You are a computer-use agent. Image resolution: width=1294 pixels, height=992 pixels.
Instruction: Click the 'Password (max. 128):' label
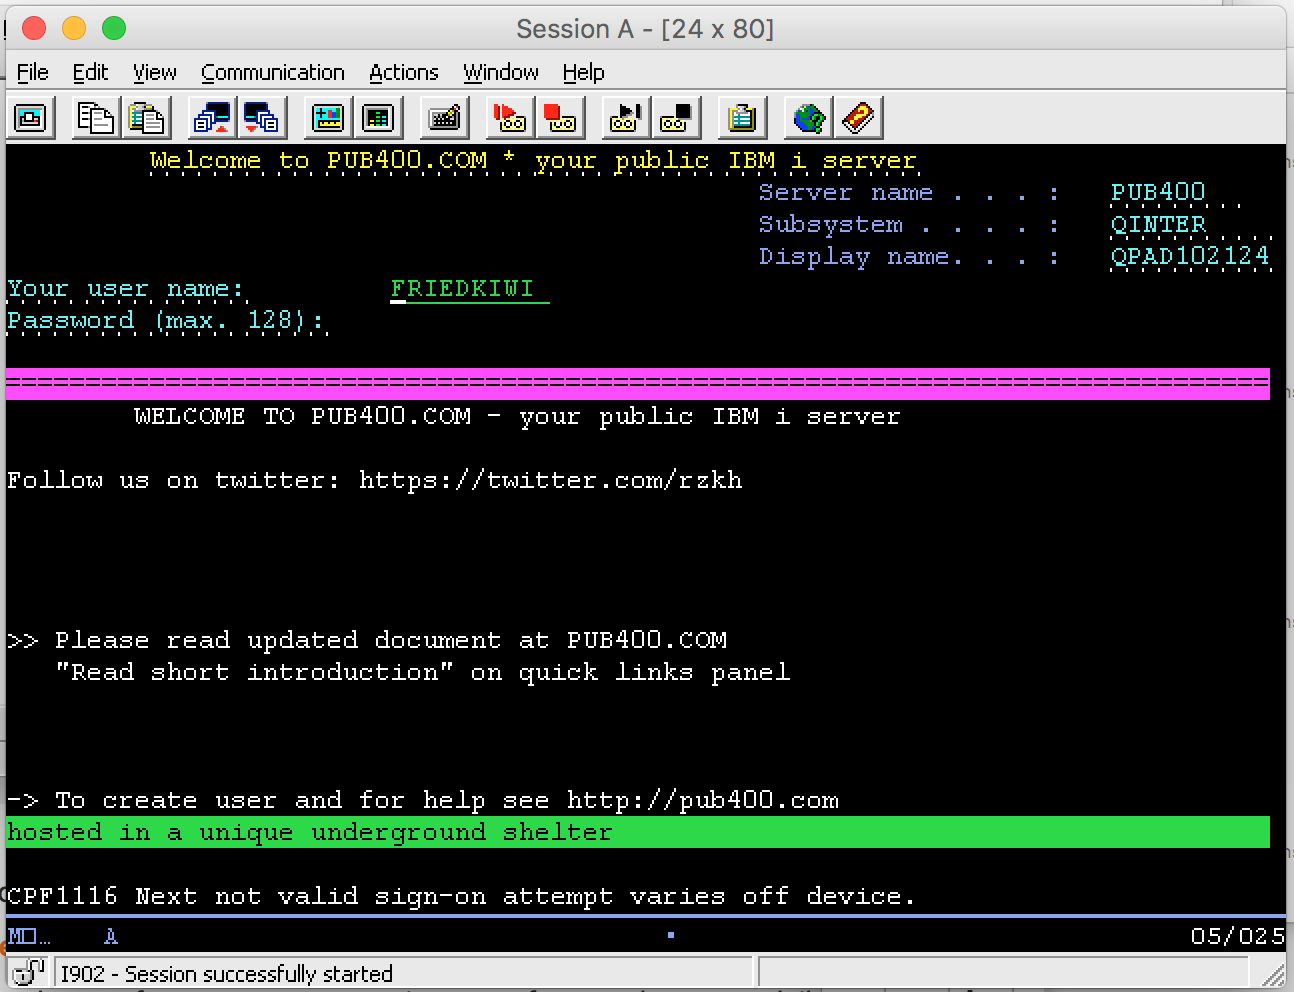(166, 321)
